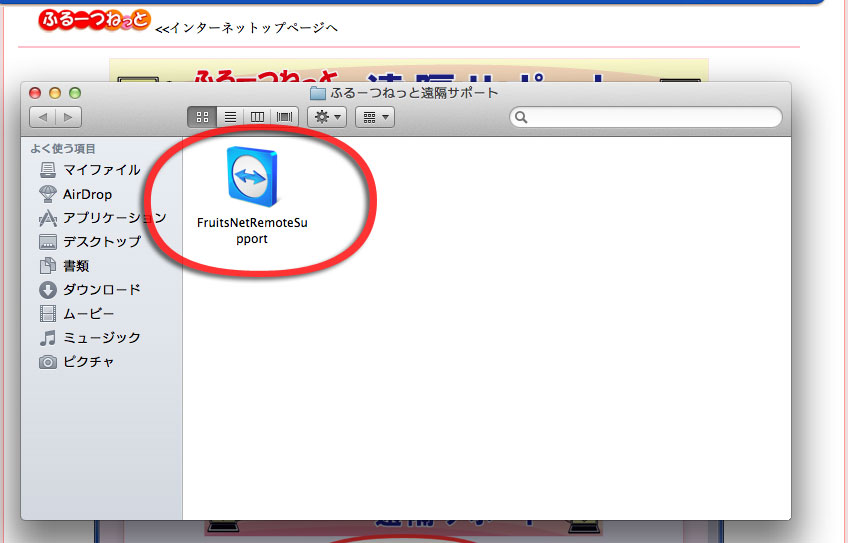Minimize the Finder window with yellow button
Screen dimensions: 848x543
[x=55, y=93]
